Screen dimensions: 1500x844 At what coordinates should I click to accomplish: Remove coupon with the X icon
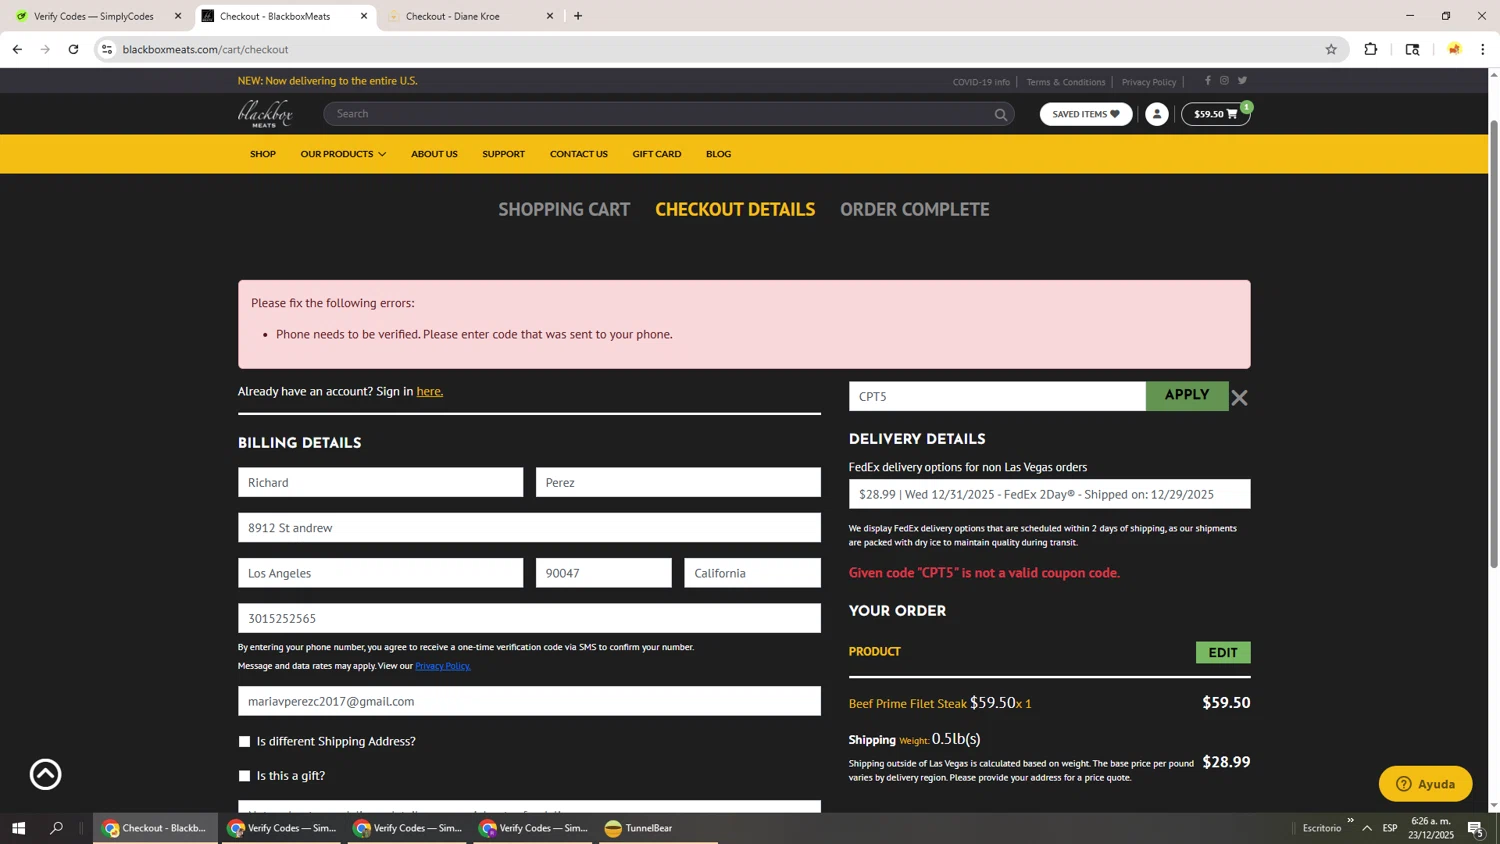[1240, 398]
